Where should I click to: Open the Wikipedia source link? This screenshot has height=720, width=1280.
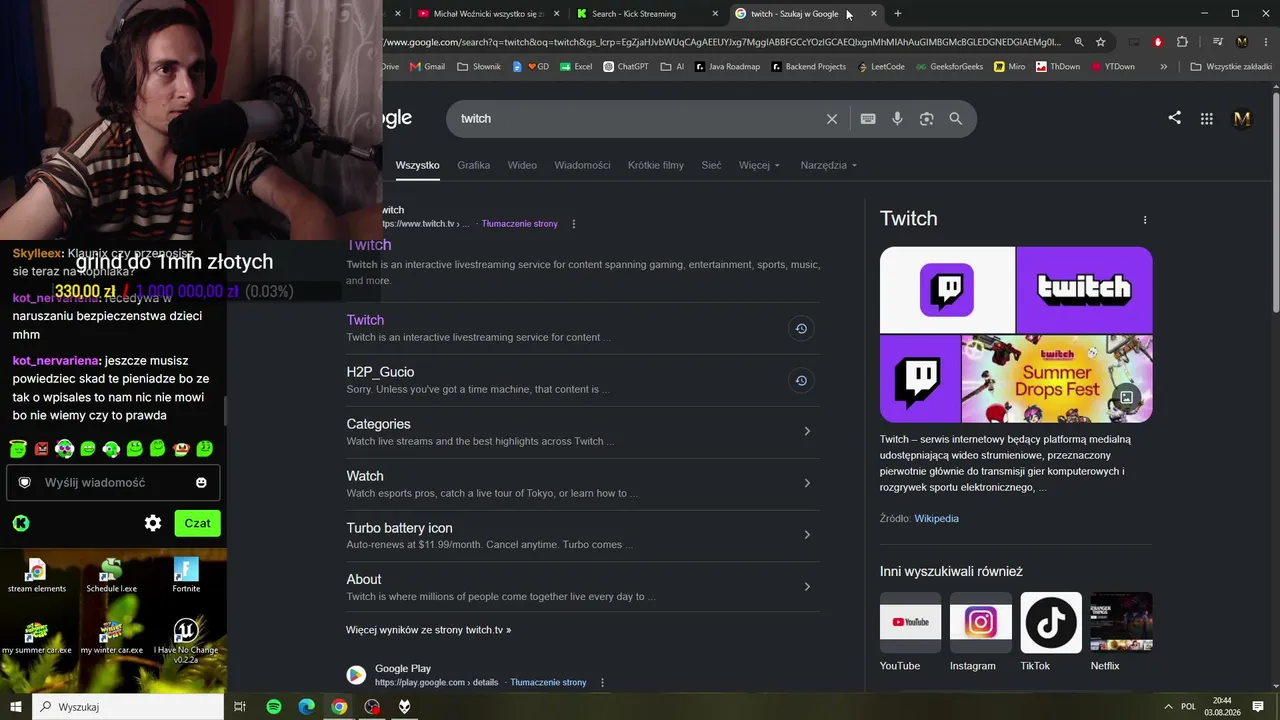[x=936, y=519]
